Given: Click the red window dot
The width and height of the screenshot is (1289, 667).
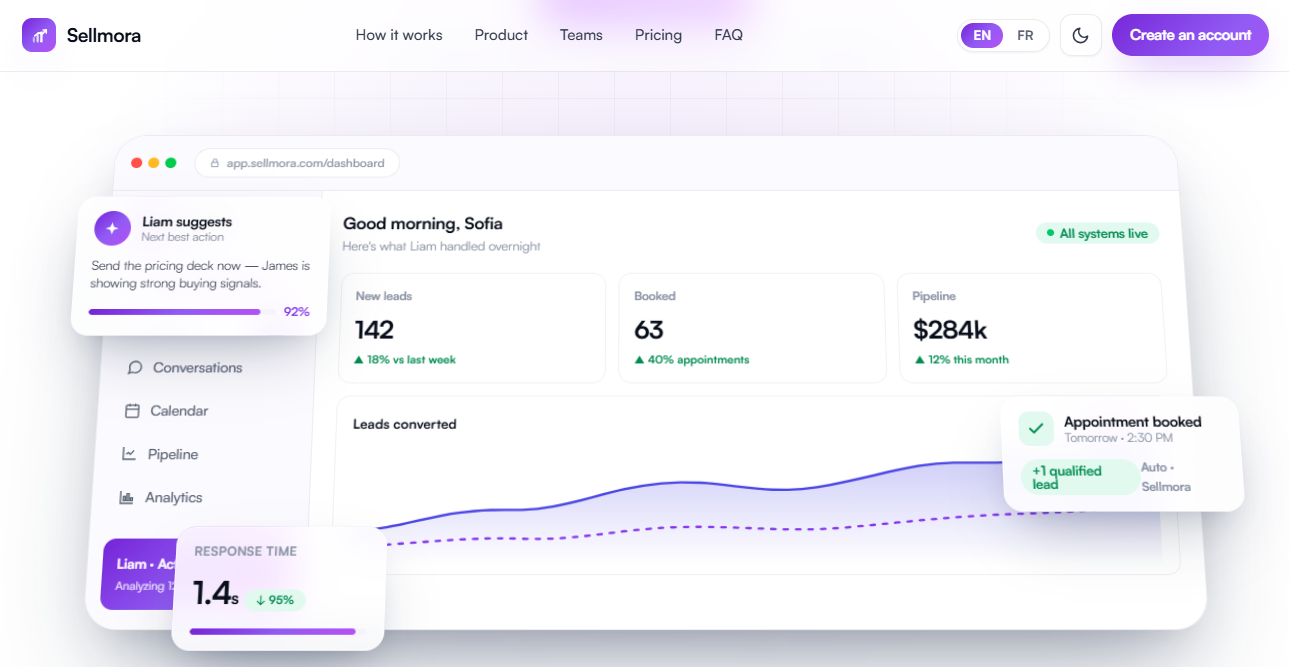Looking at the screenshot, I should tap(137, 163).
